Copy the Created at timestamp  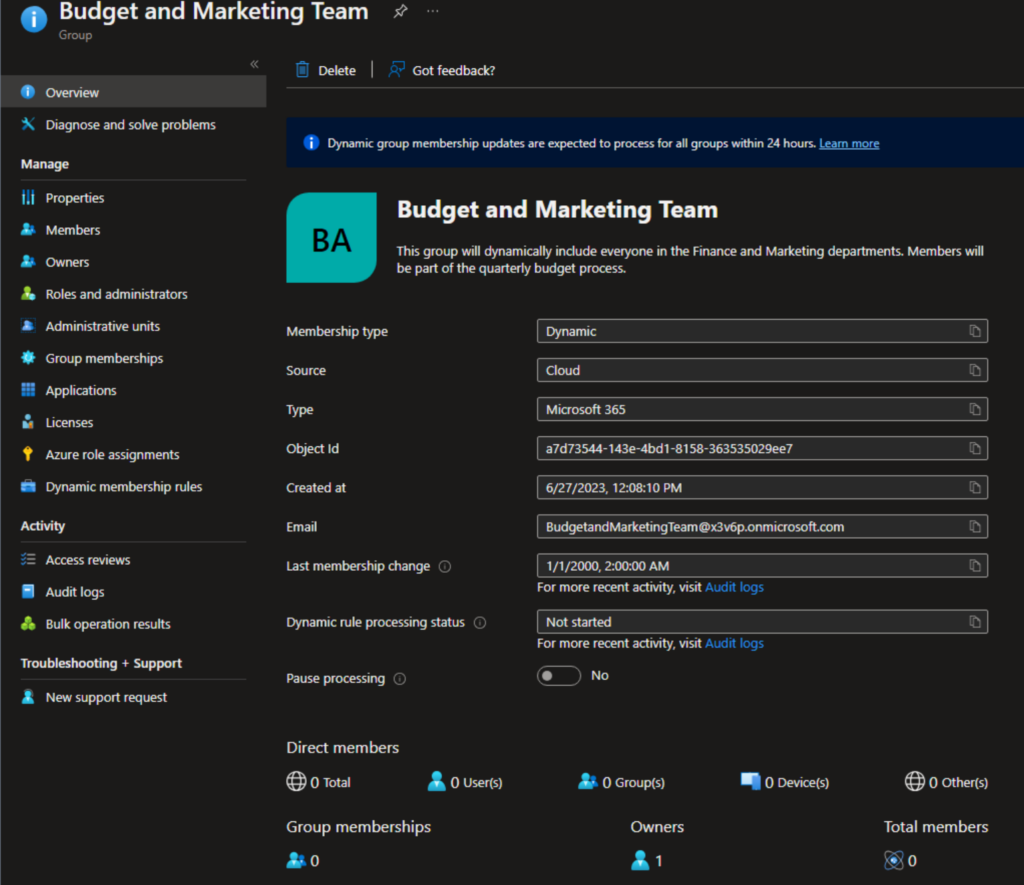pyautogui.click(x=974, y=488)
